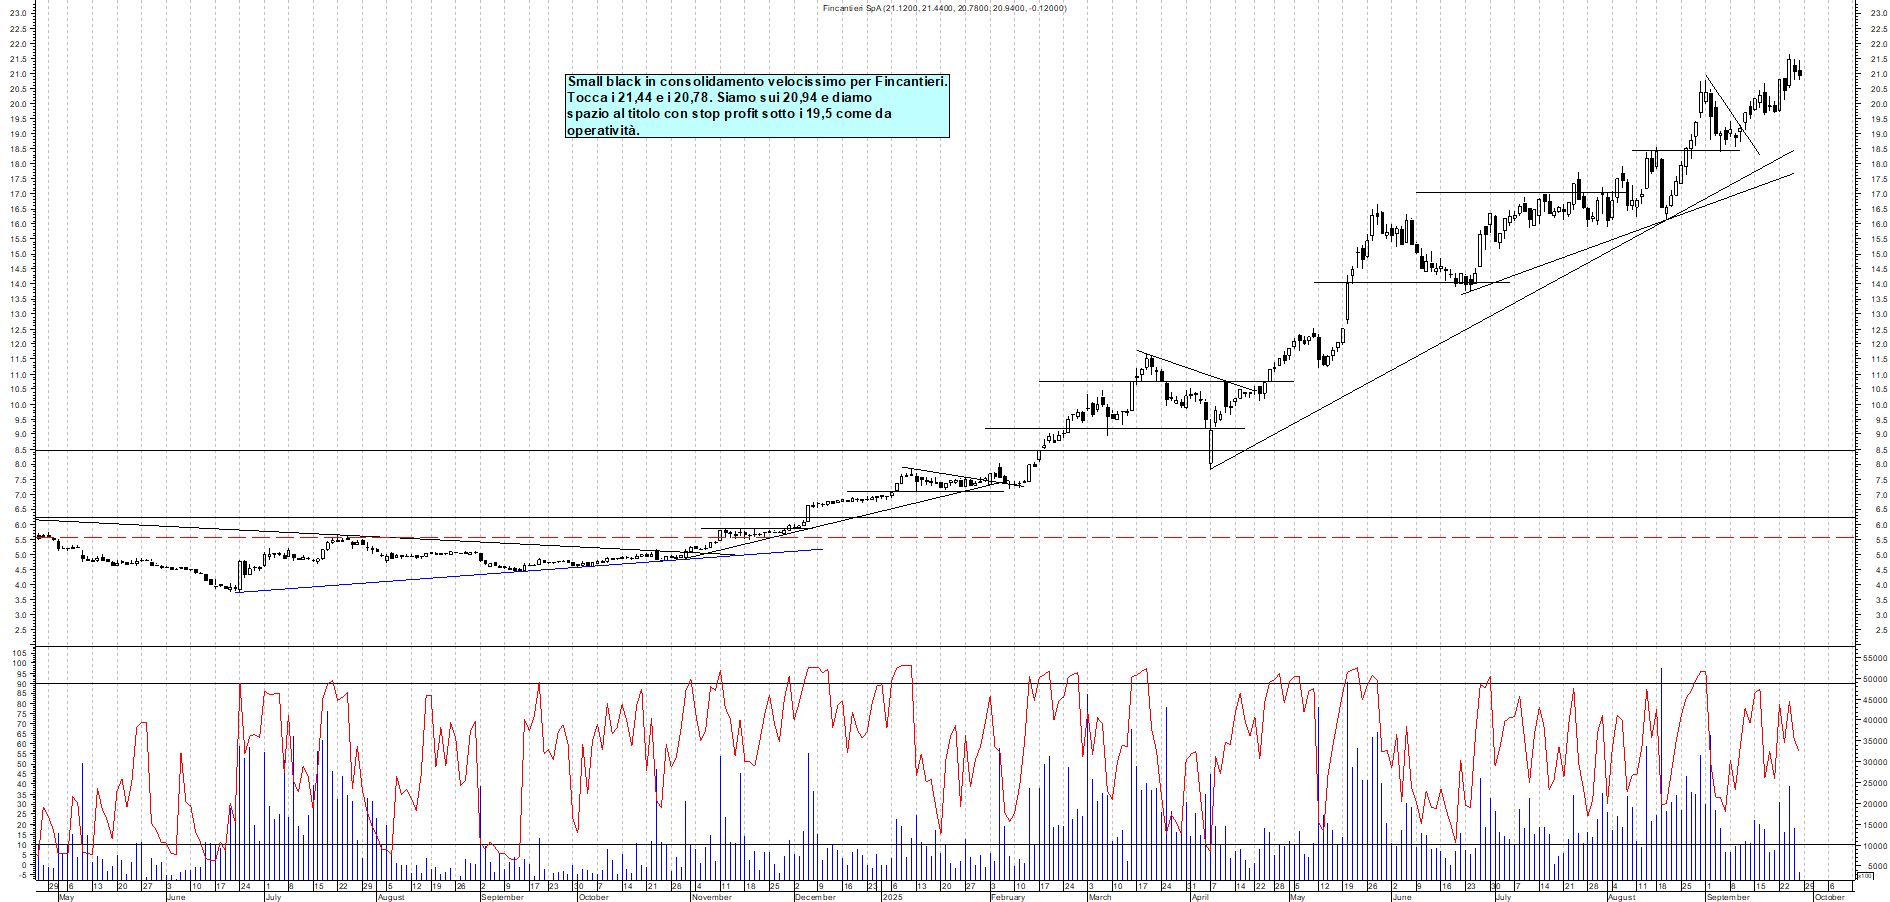This screenshot has height=902, width=1890.
Task: Click the 'March' month label on time axis
Action: pyautogui.click(x=1100, y=897)
